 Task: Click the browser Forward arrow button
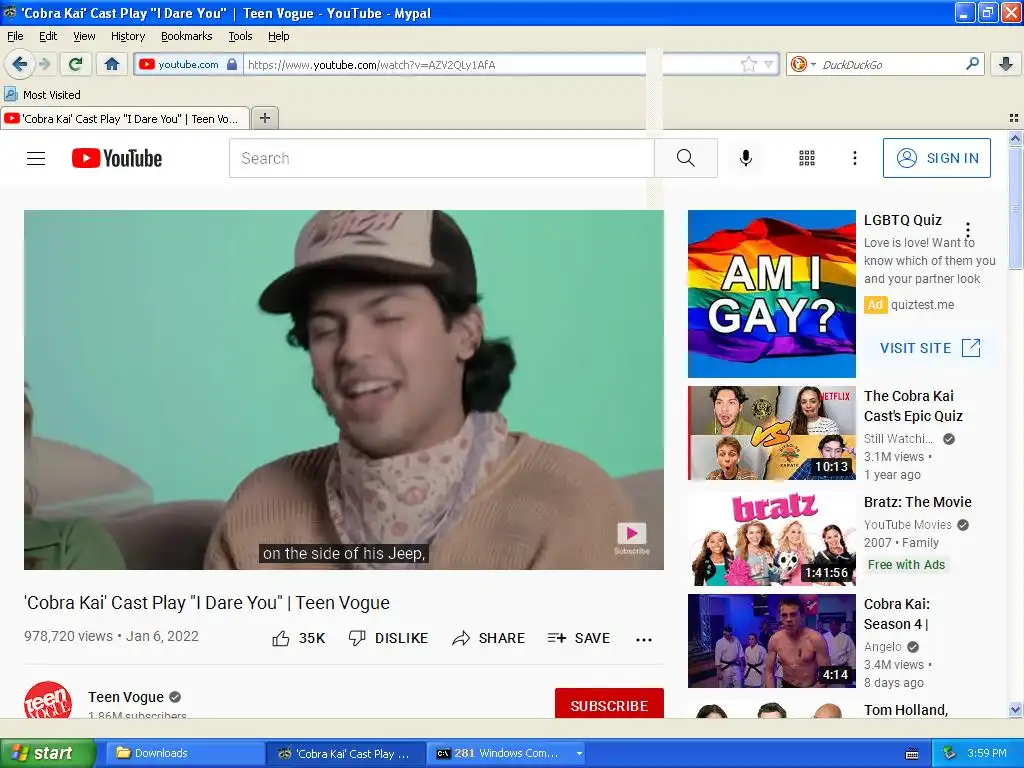pos(45,64)
